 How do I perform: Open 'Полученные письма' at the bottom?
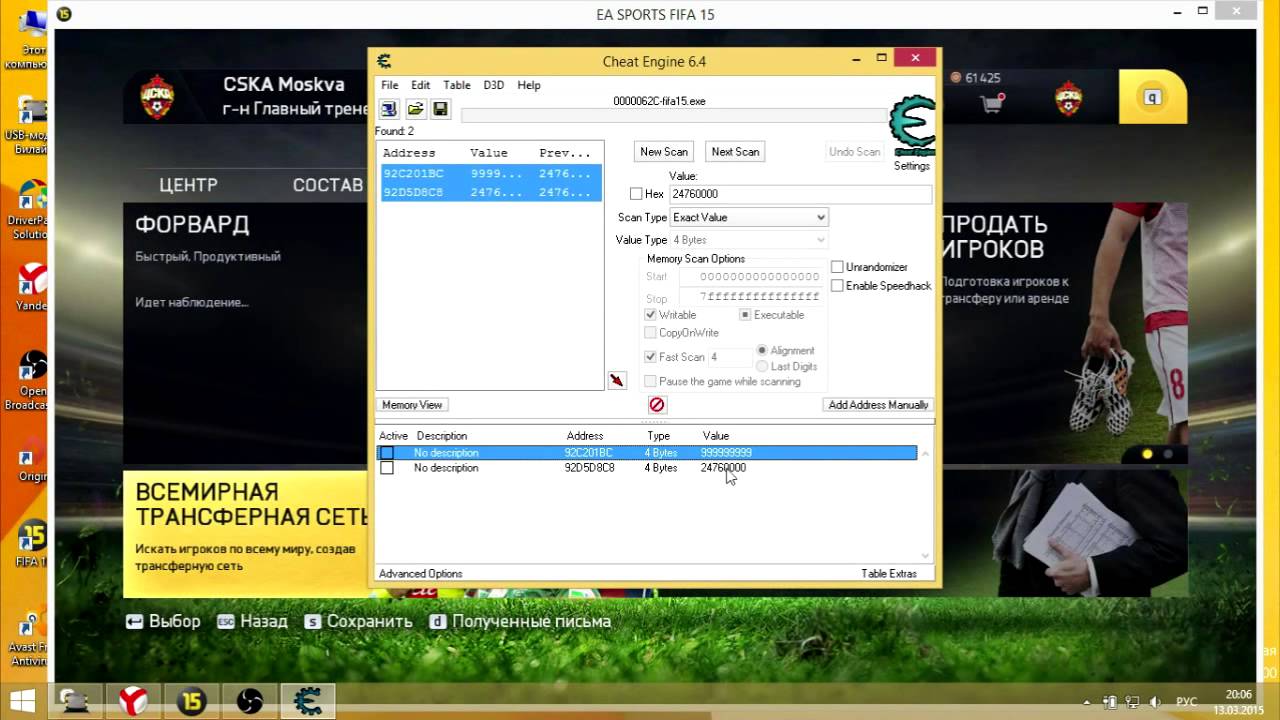(520, 621)
